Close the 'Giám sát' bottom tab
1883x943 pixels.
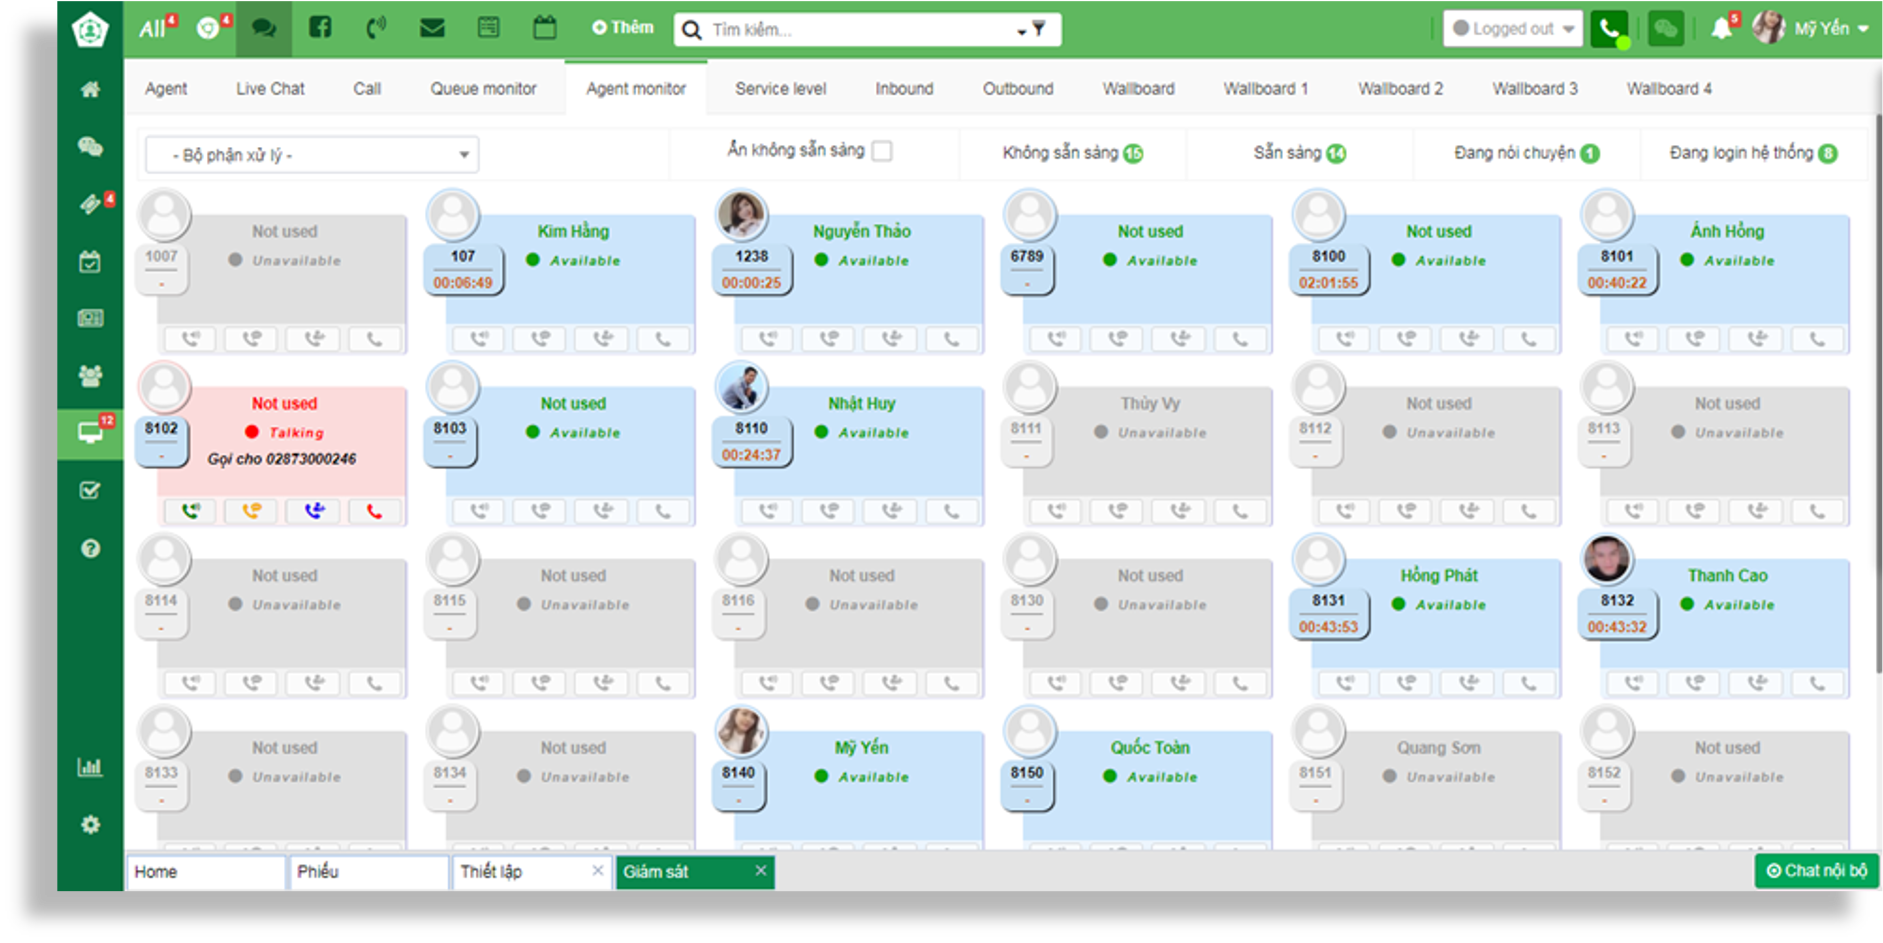click(x=761, y=870)
